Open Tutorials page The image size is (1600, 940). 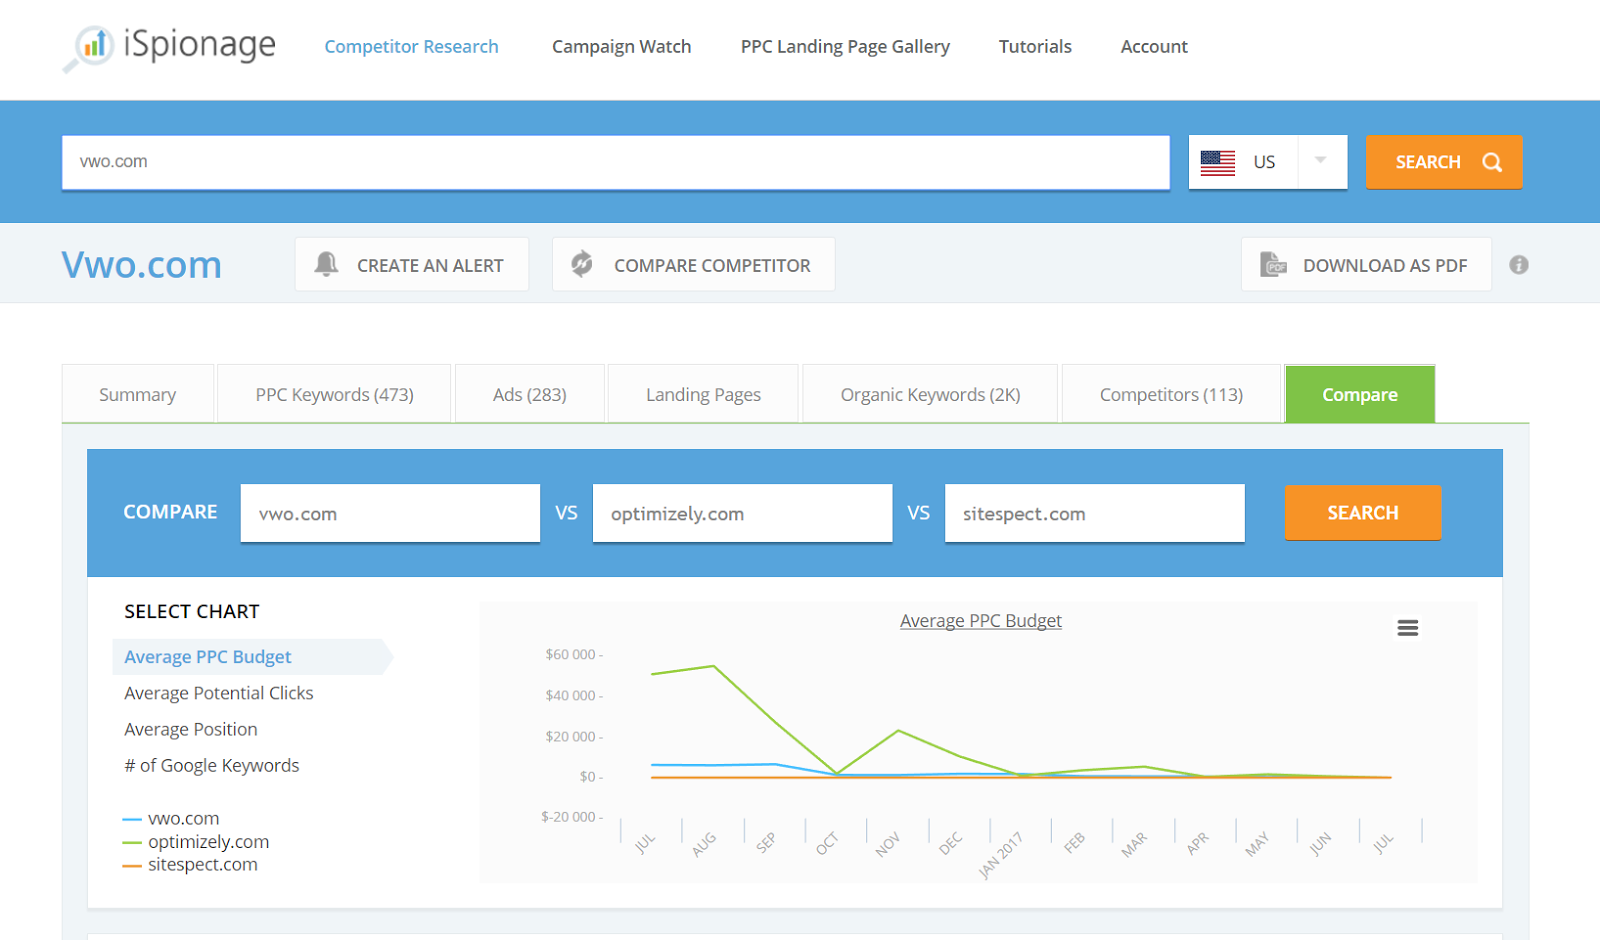[1035, 47]
